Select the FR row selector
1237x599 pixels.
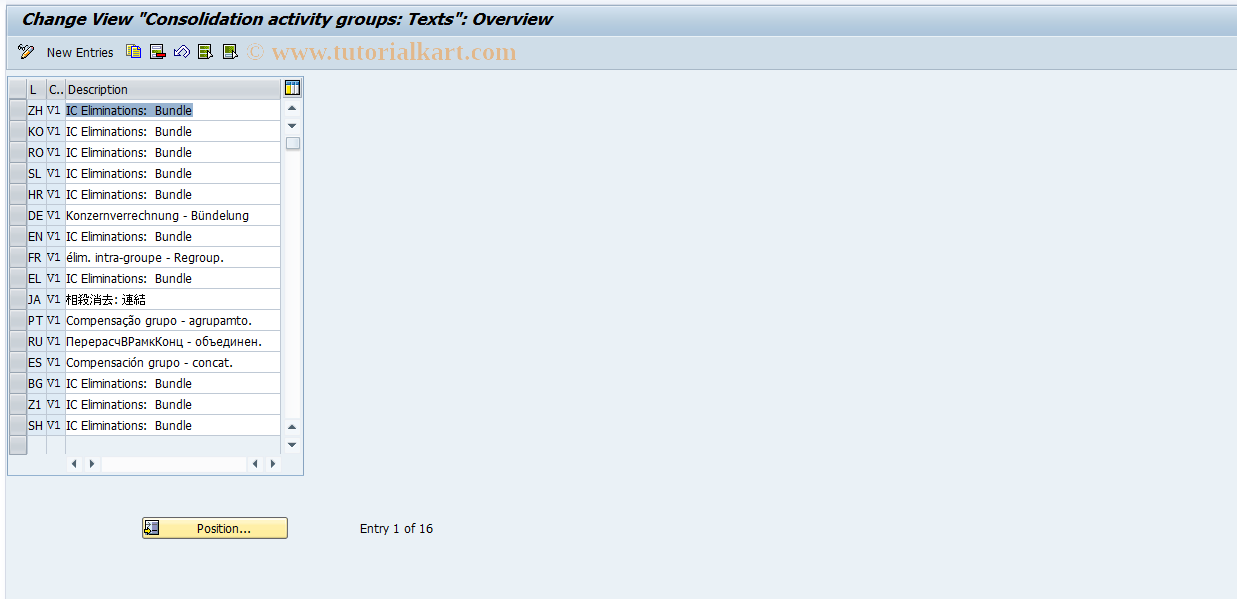coord(18,257)
